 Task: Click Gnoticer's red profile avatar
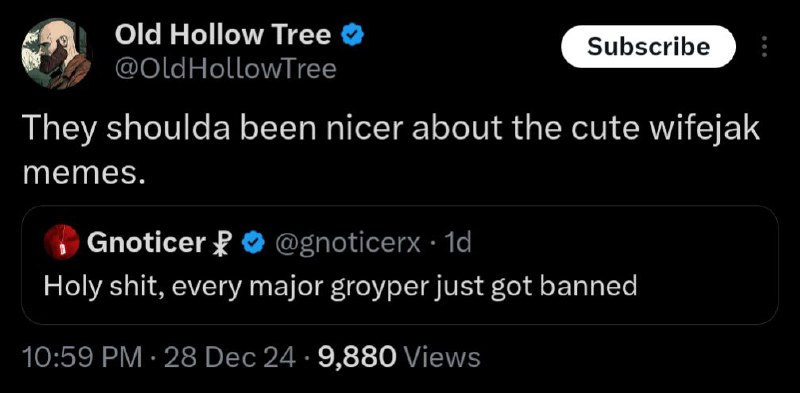click(62, 242)
